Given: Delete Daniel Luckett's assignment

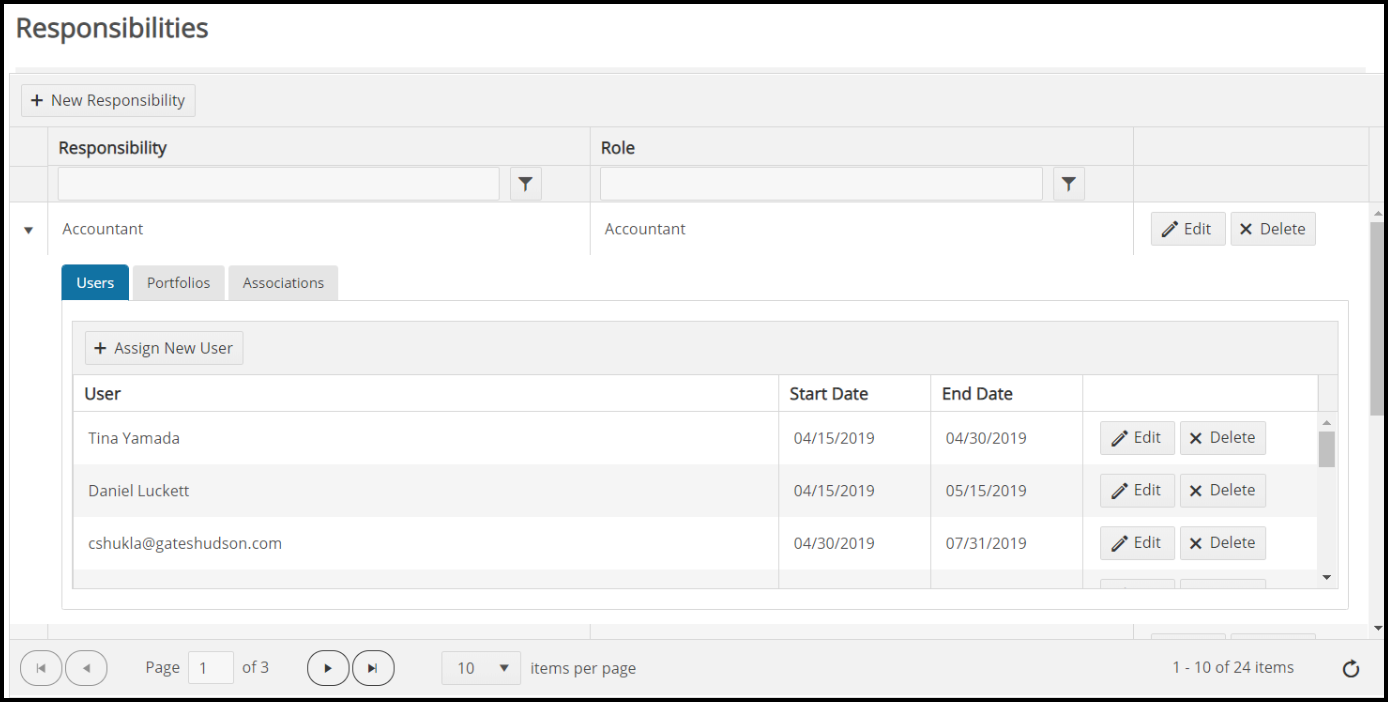Looking at the screenshot, I should tap(1223, 490).
